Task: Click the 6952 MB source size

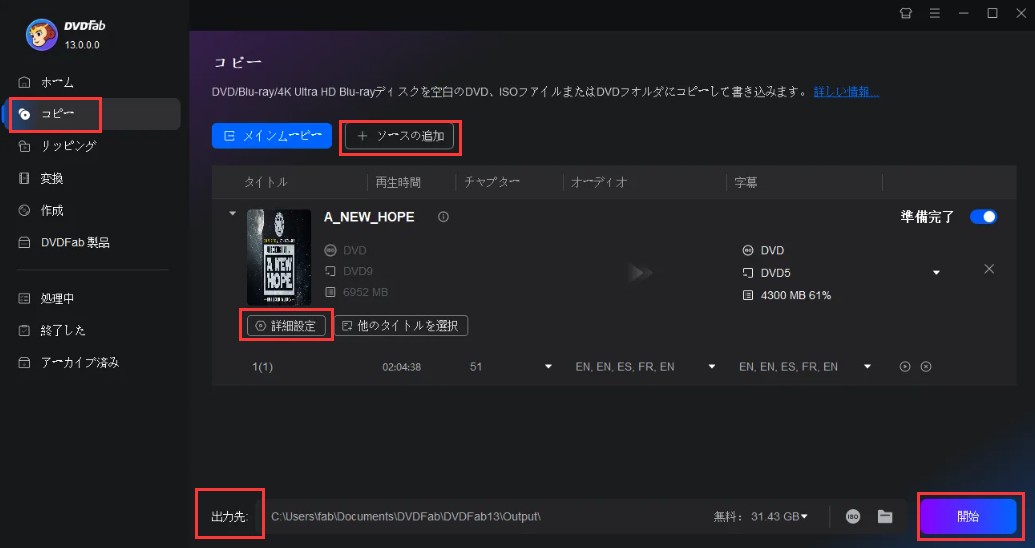Action: [366, 292]
